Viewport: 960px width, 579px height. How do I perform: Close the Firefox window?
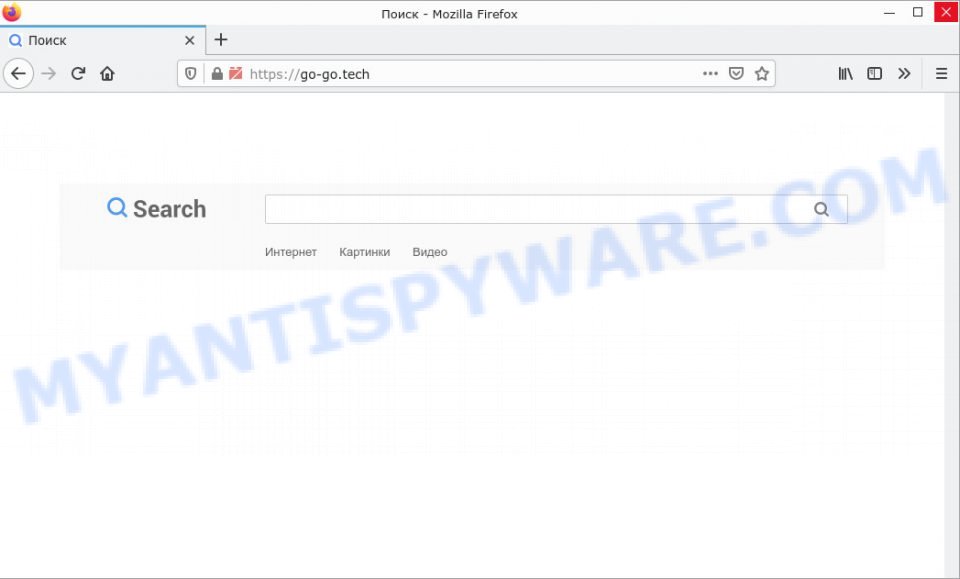click(x=946, y=13)
